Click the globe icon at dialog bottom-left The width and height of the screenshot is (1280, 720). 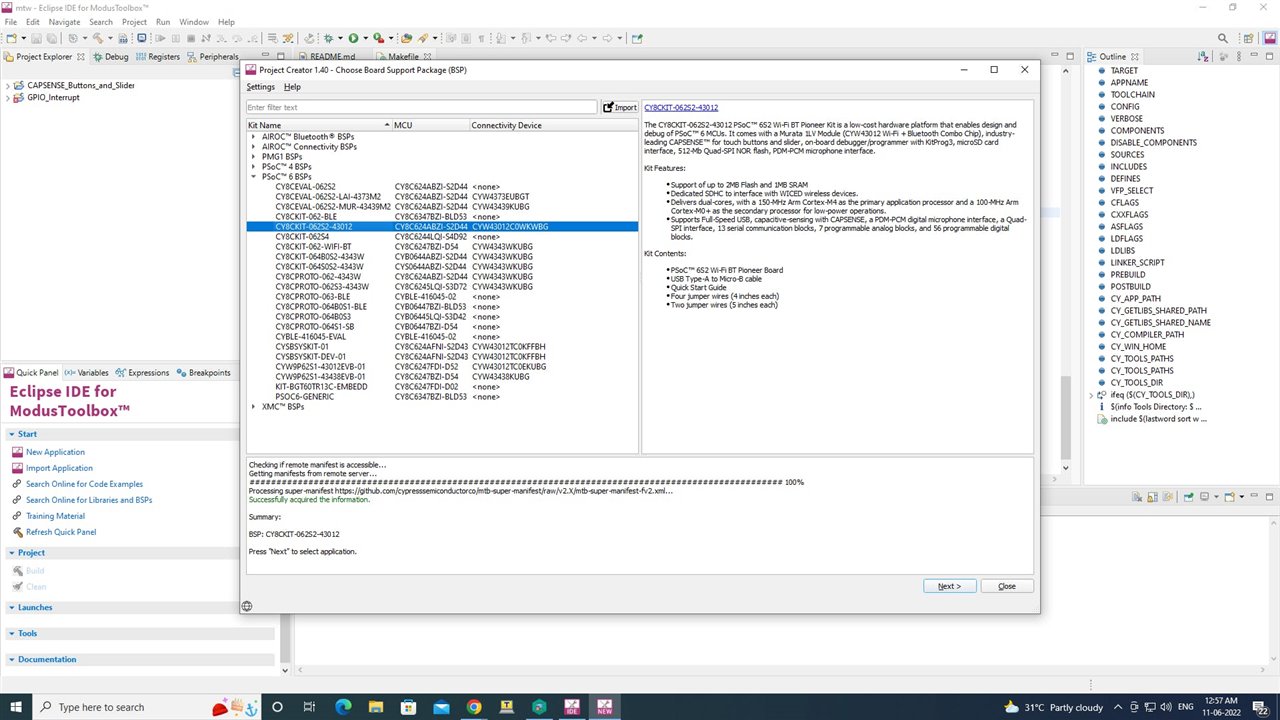click(x=247, y=606)
